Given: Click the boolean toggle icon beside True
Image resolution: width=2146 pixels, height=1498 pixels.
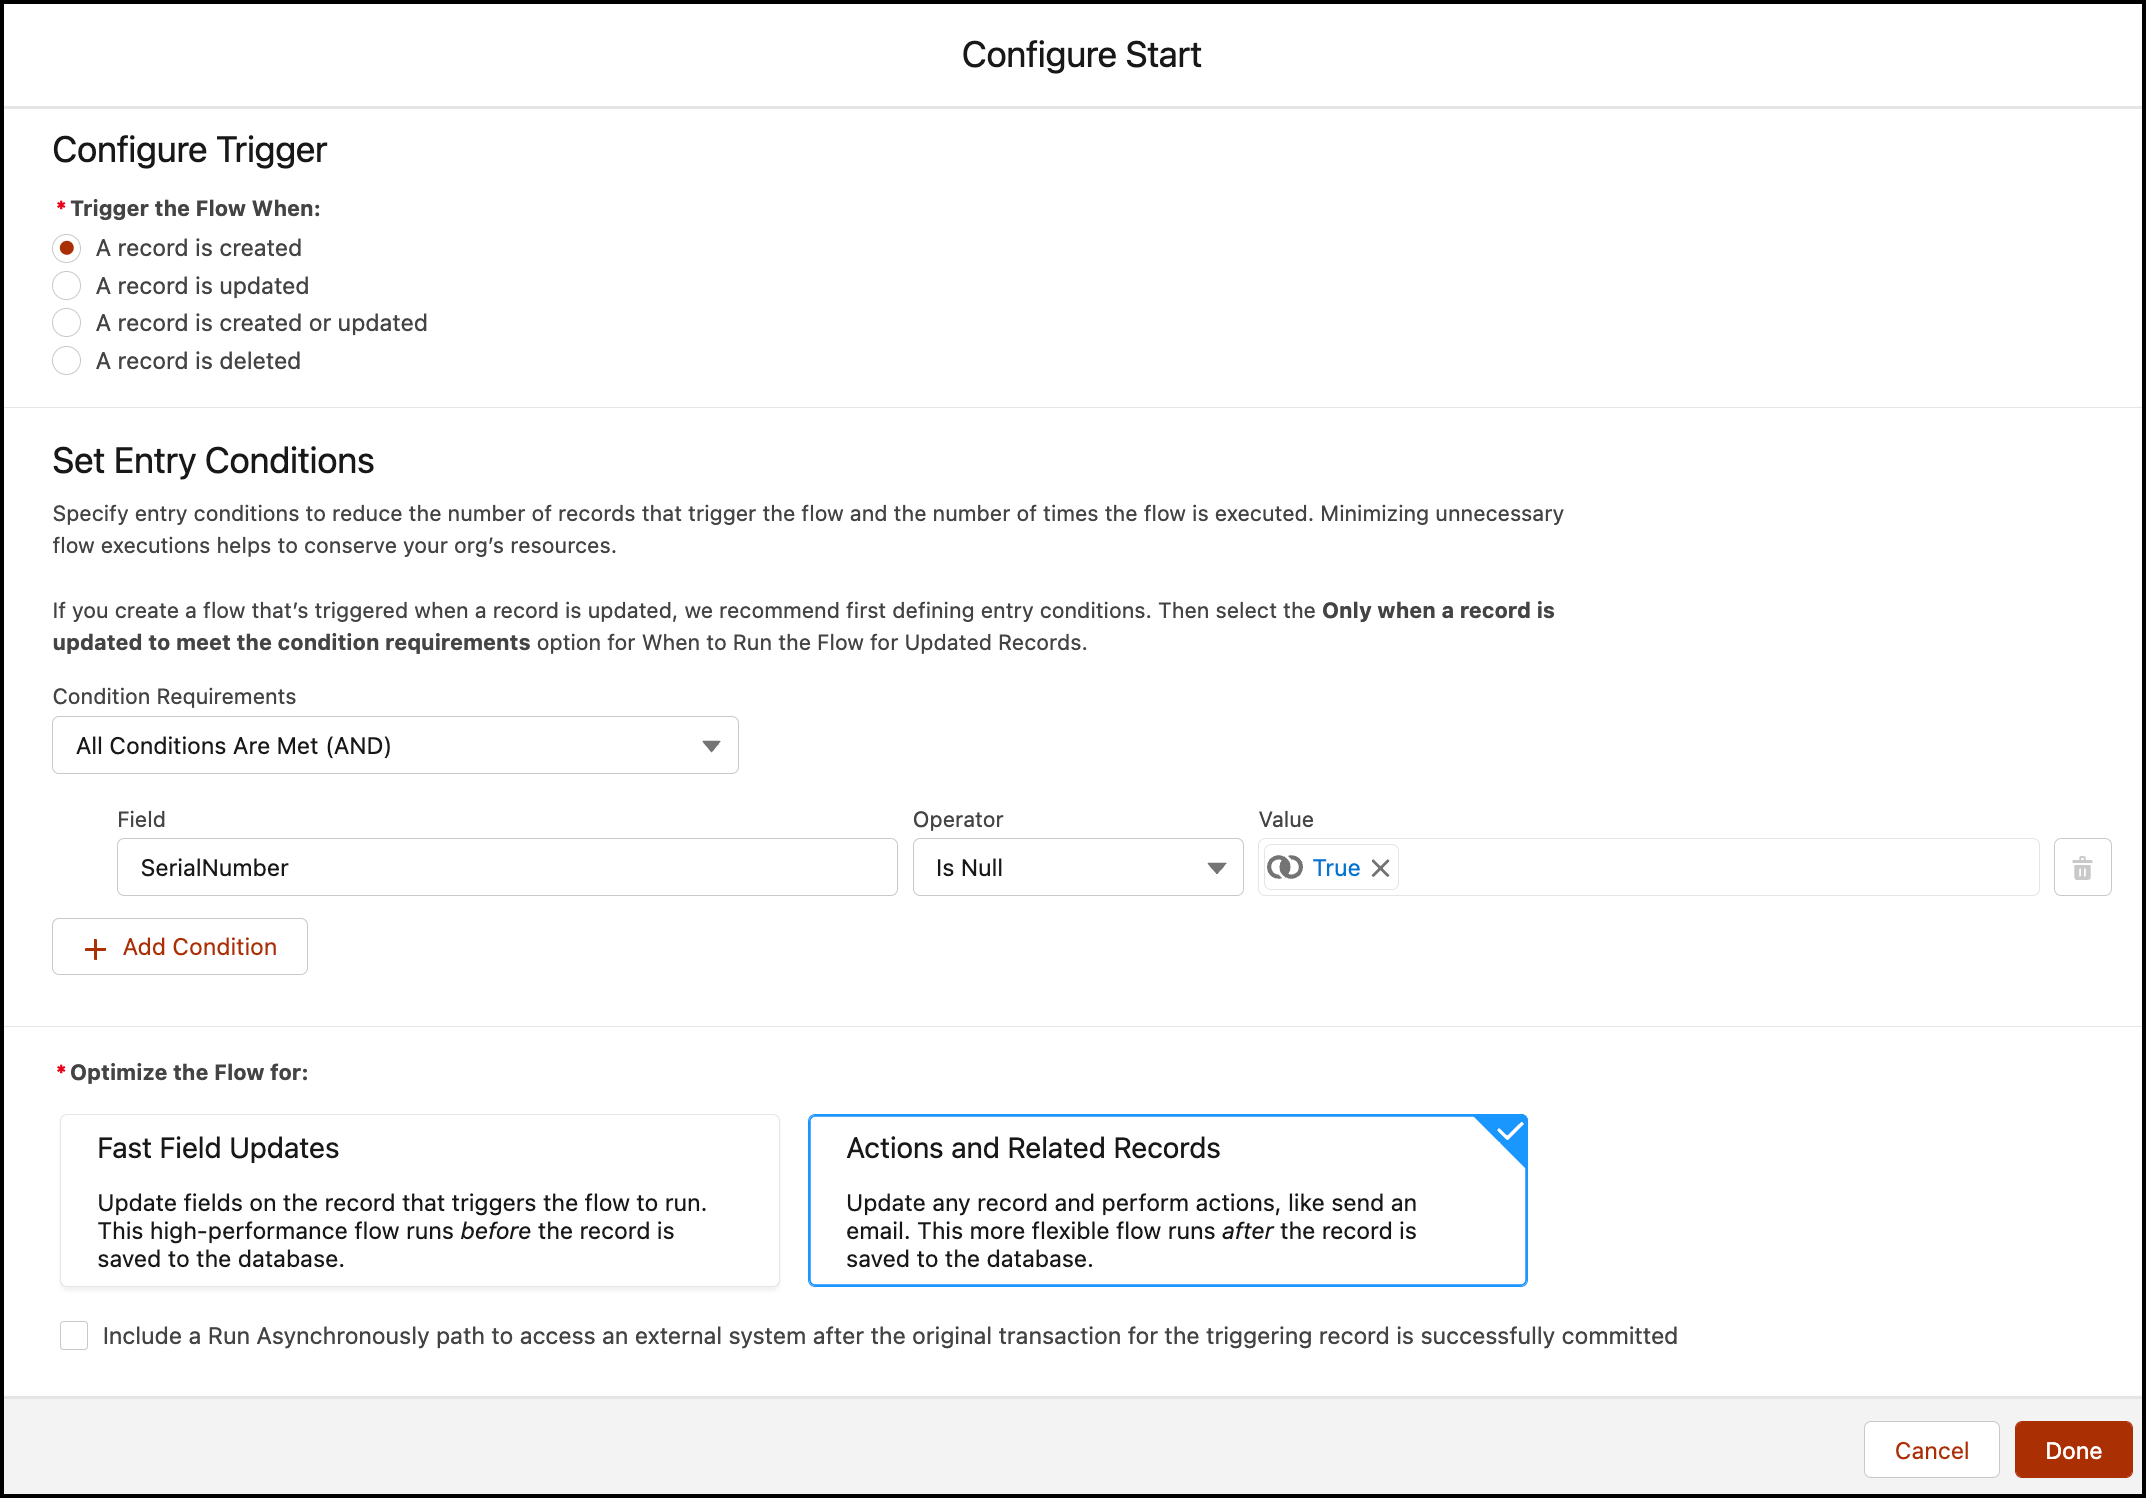Looking at the screenshot, I should point(1285,867).
